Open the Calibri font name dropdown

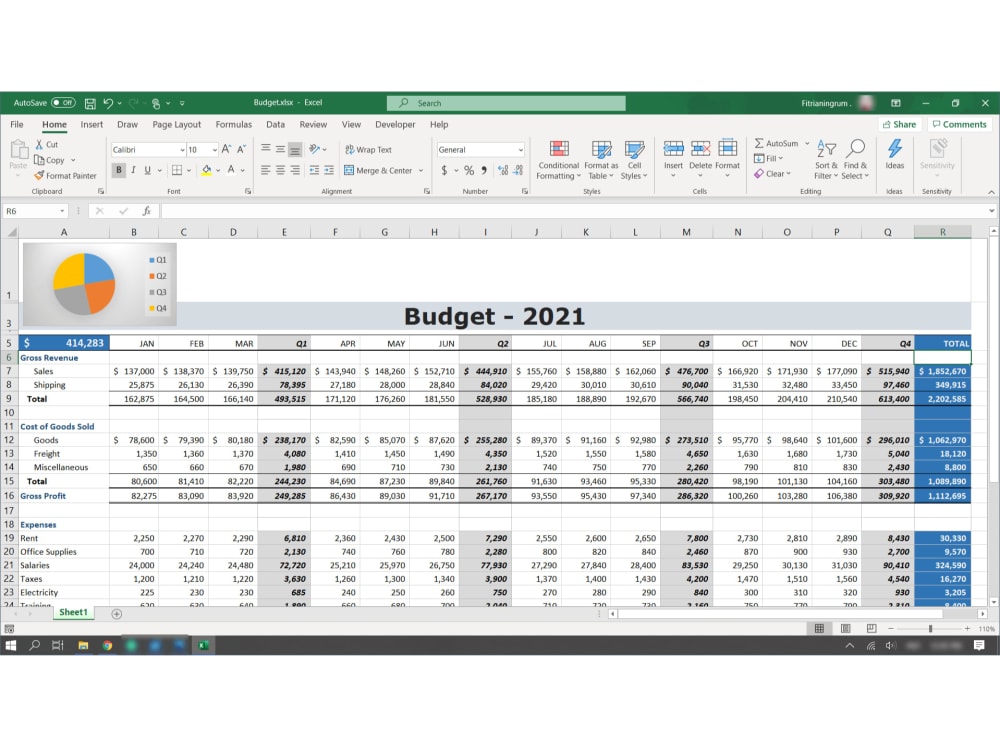tap(182, 150)
